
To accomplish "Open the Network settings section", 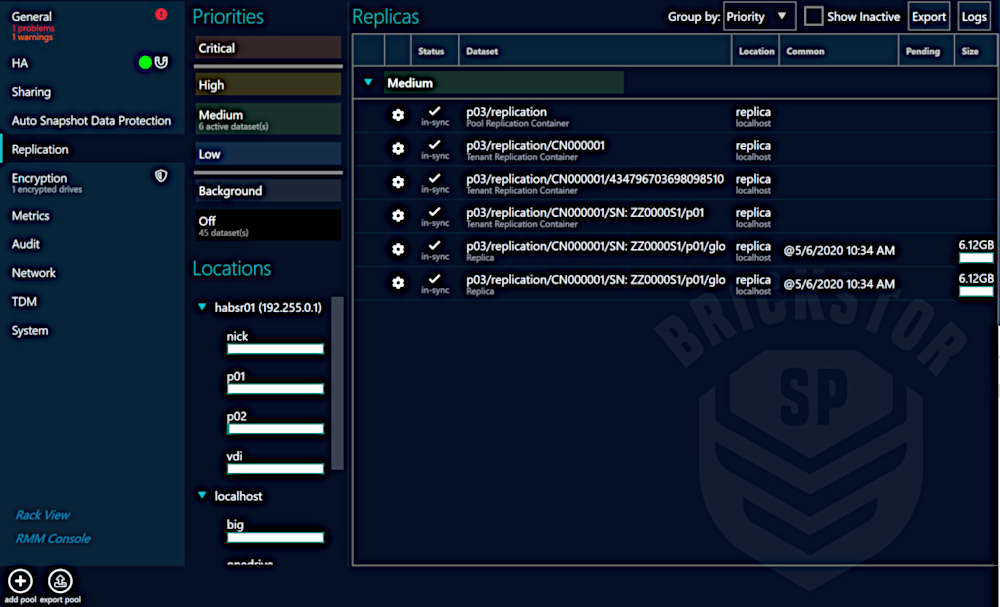I will click(33, 272).
